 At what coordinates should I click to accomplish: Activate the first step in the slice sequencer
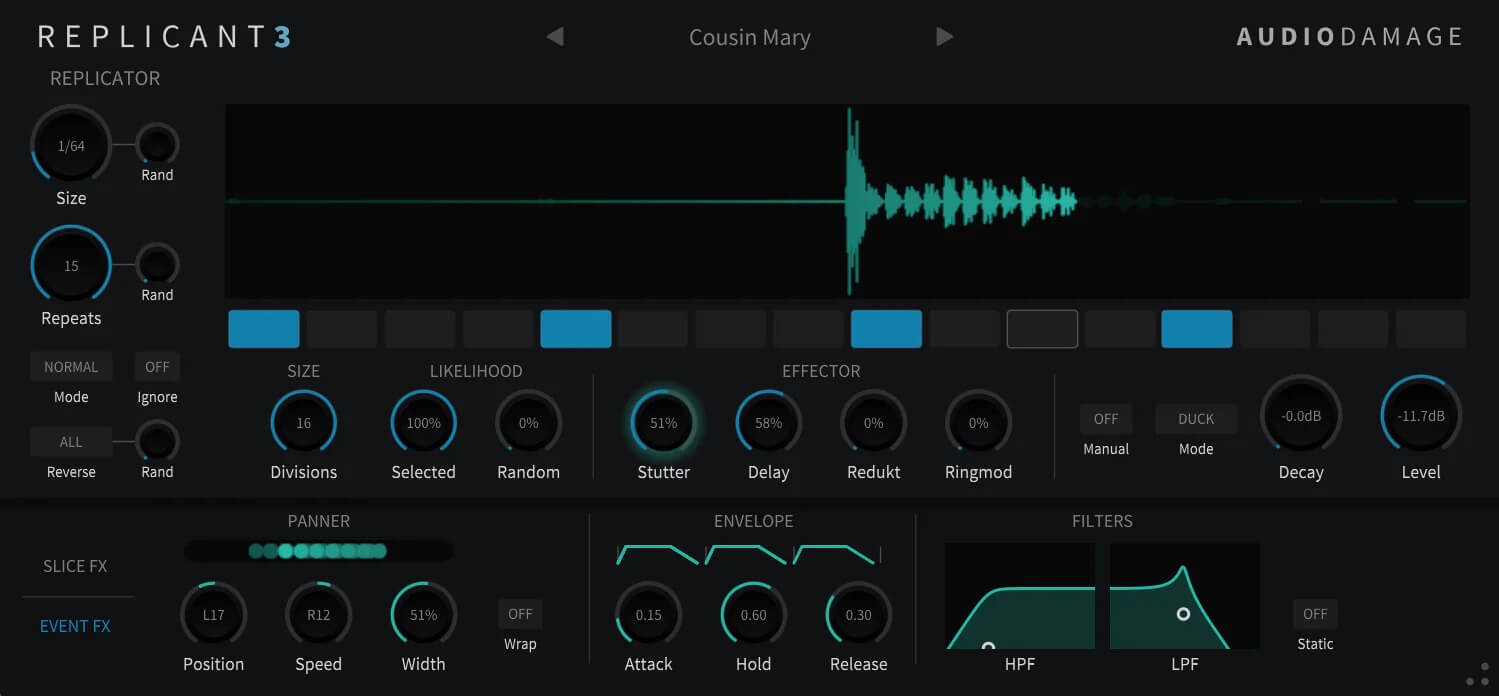tap(264, 328)
